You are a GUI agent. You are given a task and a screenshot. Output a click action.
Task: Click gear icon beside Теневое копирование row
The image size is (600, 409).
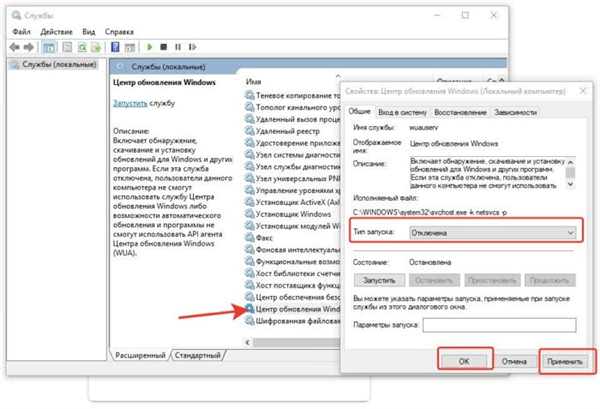[249, 95]
